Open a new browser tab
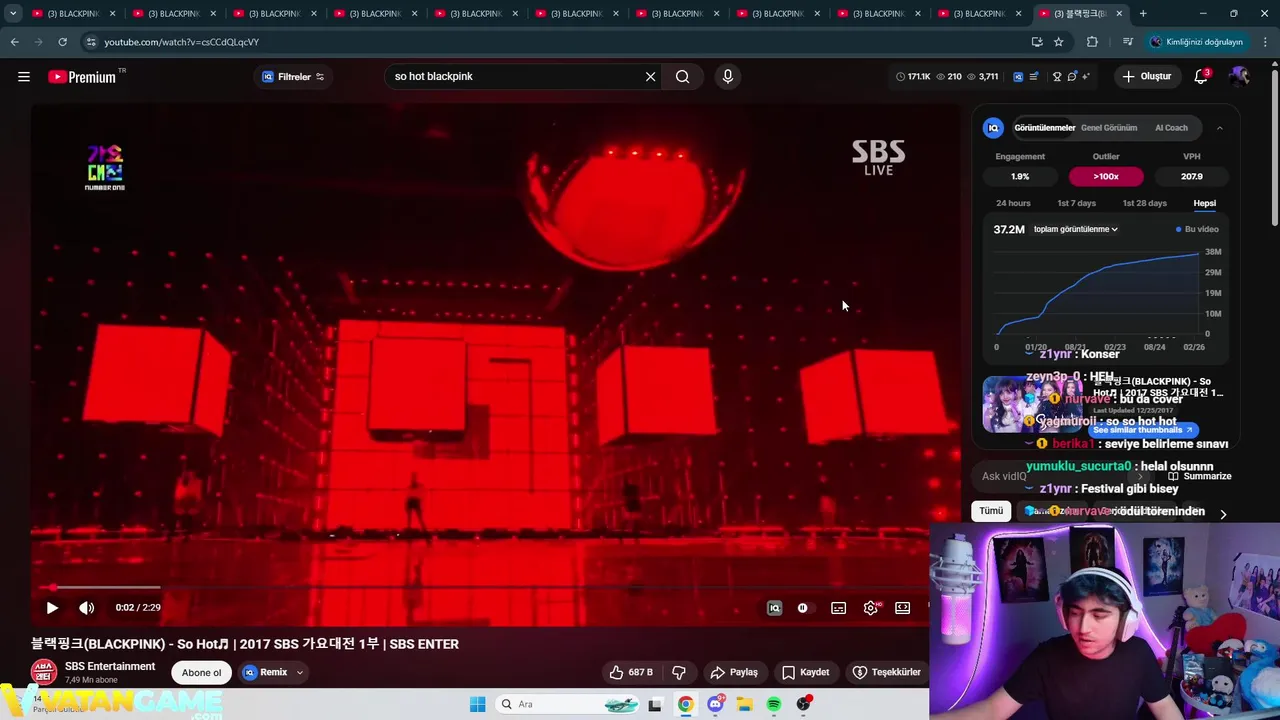The image size is (1280, 720). coord(1143,14)
